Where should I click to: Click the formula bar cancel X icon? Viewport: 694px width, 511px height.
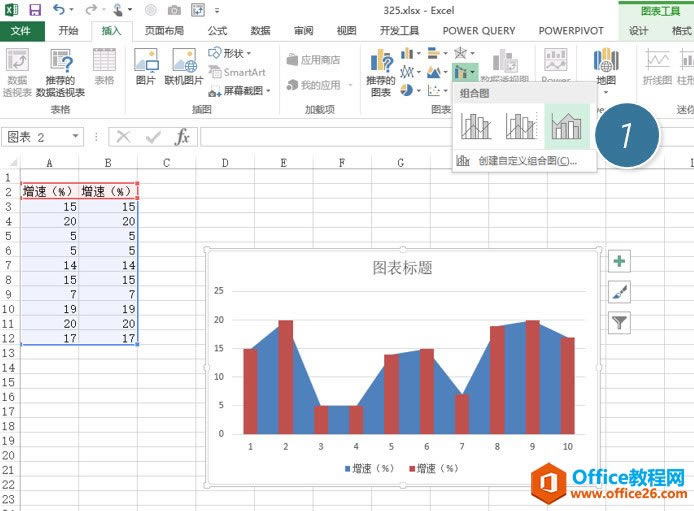[123, 137]
